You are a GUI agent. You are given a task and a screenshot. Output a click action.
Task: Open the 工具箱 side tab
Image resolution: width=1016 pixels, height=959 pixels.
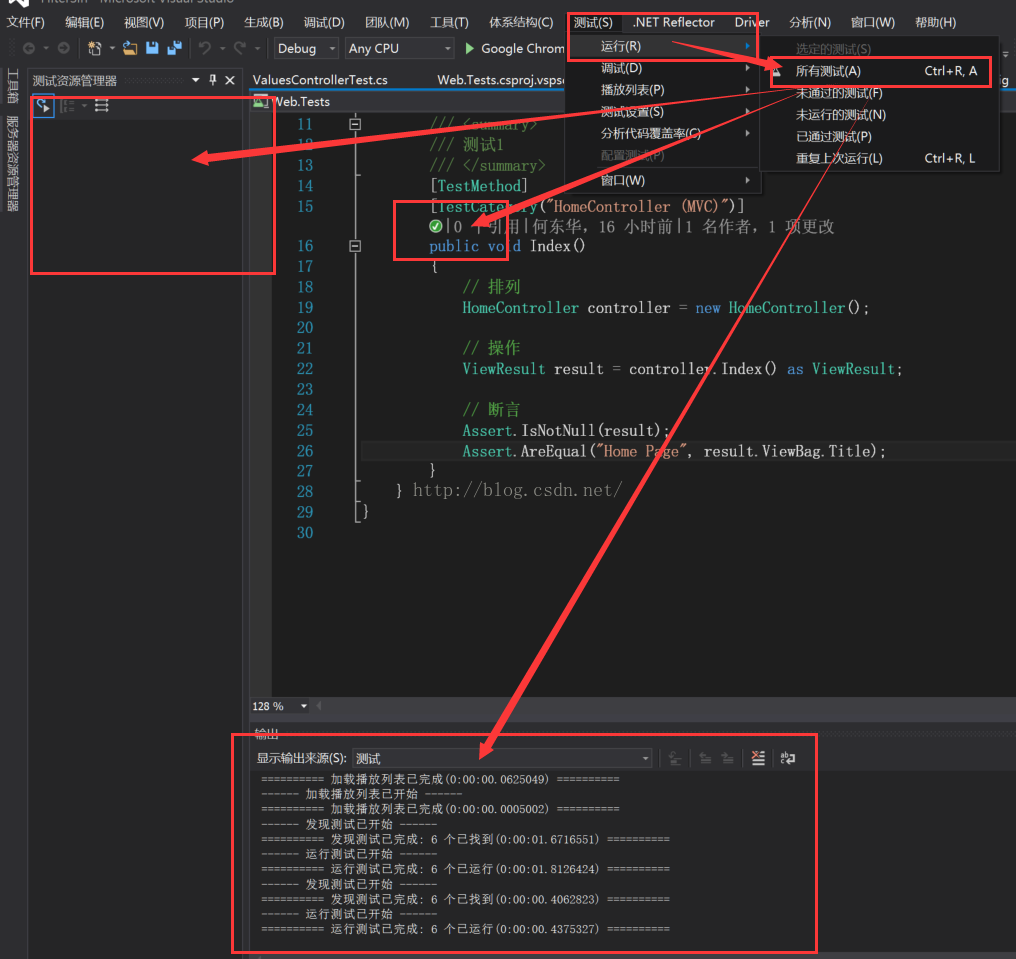pyautogui.click(x=12, y=86)
